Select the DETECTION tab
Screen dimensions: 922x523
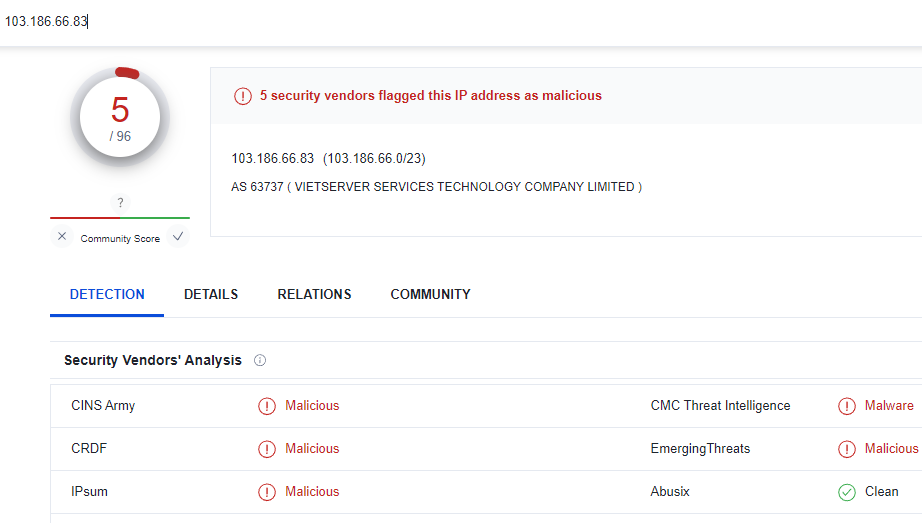click(107, 294)
